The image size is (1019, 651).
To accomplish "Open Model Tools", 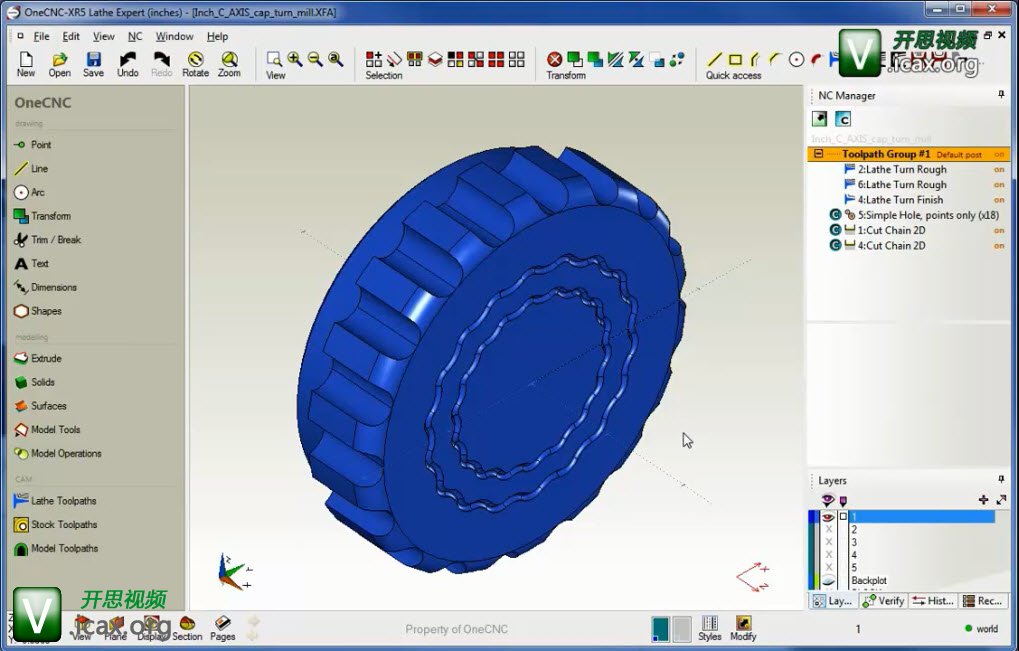I will click(47, 429).
